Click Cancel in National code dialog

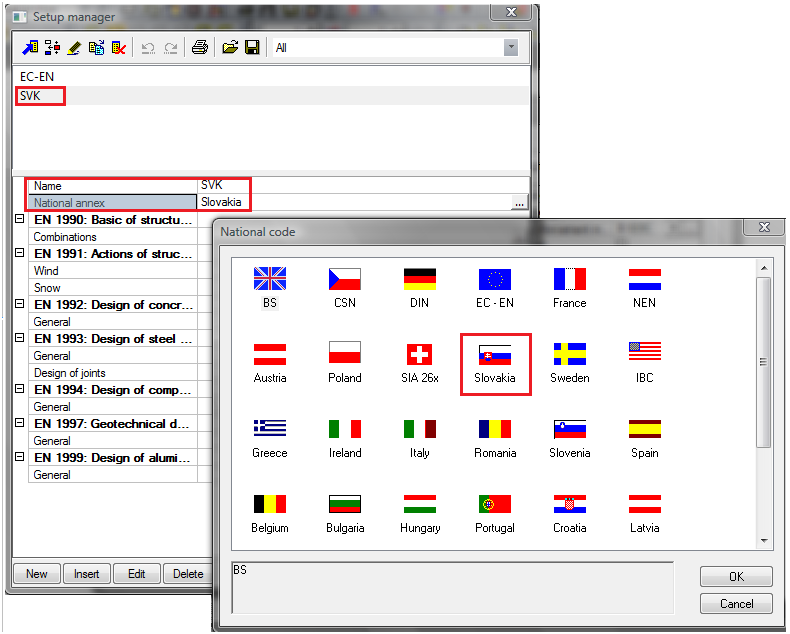pyautogui.click(x=736, y=604)
